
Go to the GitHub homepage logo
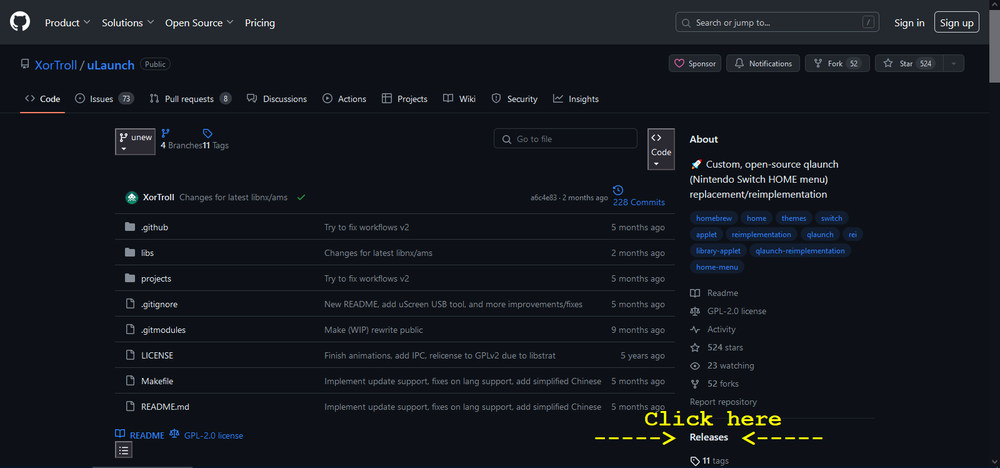pyautogui.click(x=20, y=22)
